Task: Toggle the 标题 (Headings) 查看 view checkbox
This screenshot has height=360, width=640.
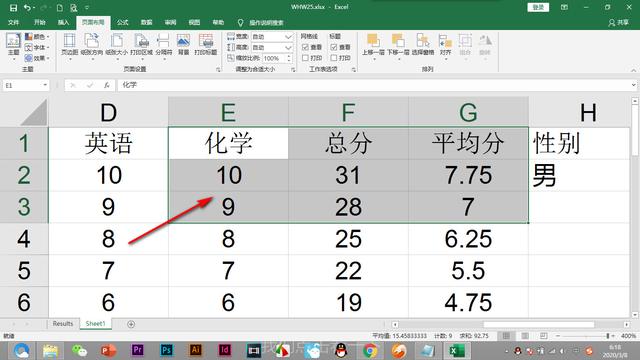Action: click(x=333, y=47)
